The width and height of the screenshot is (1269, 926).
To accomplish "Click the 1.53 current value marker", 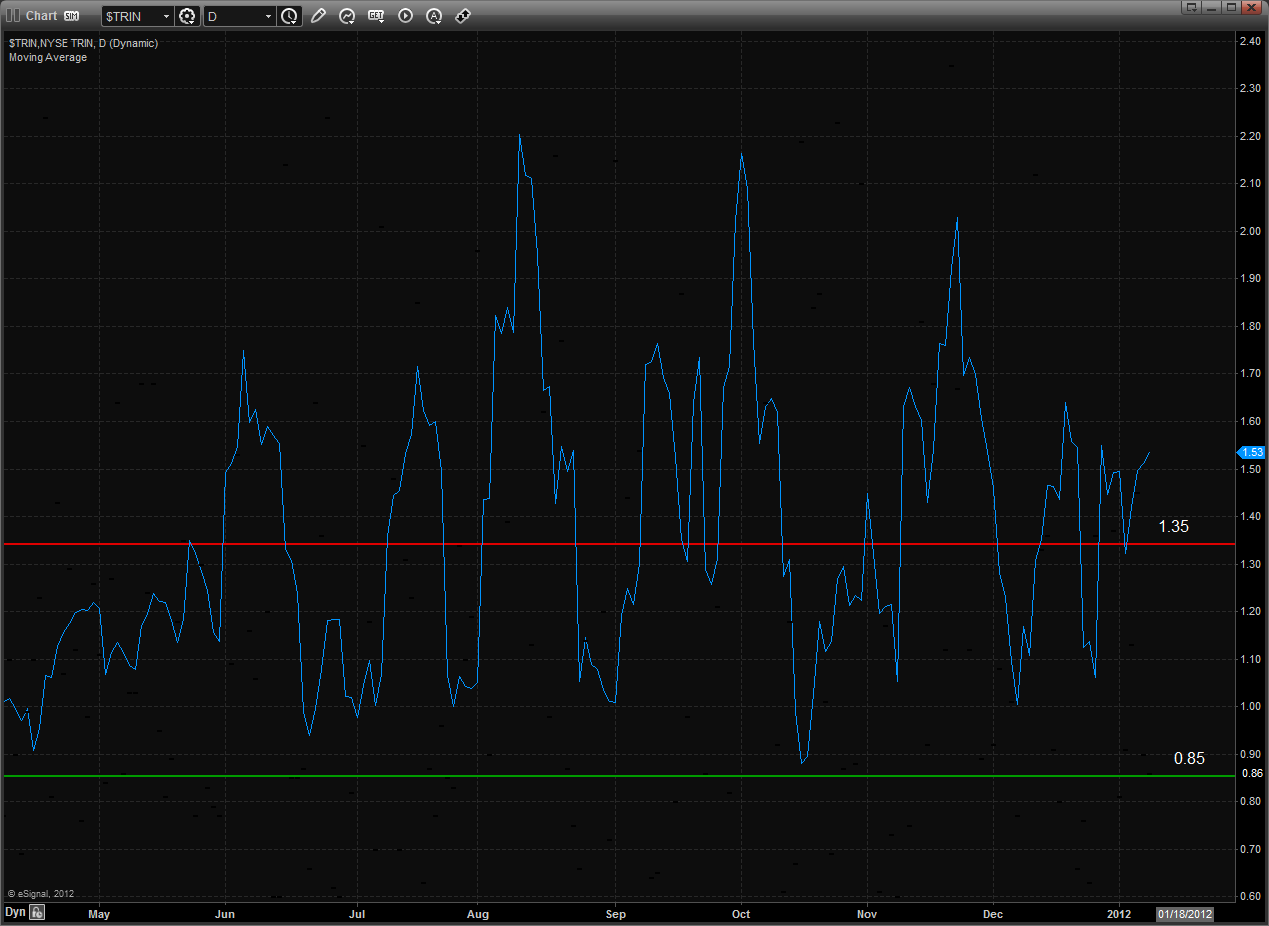I will pos(1251,452).
